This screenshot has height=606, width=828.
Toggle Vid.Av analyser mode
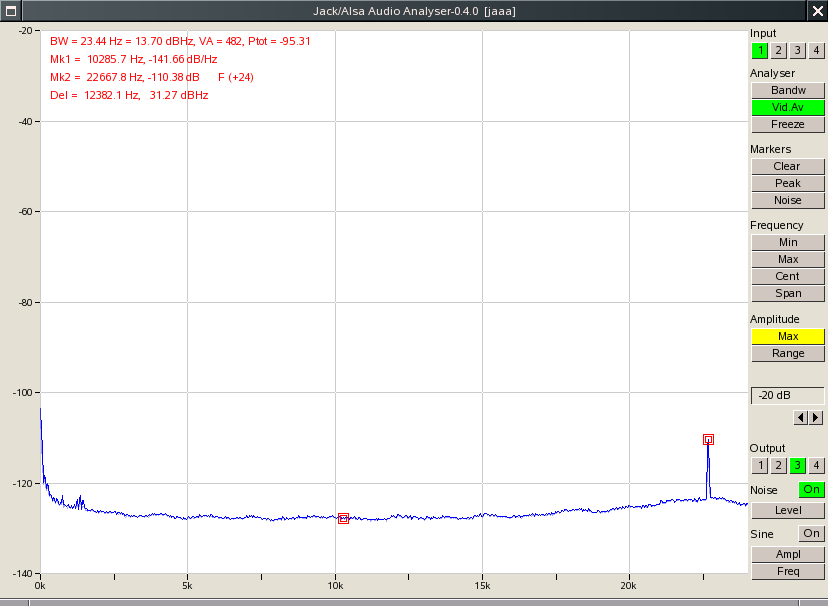tap(787, 107)
